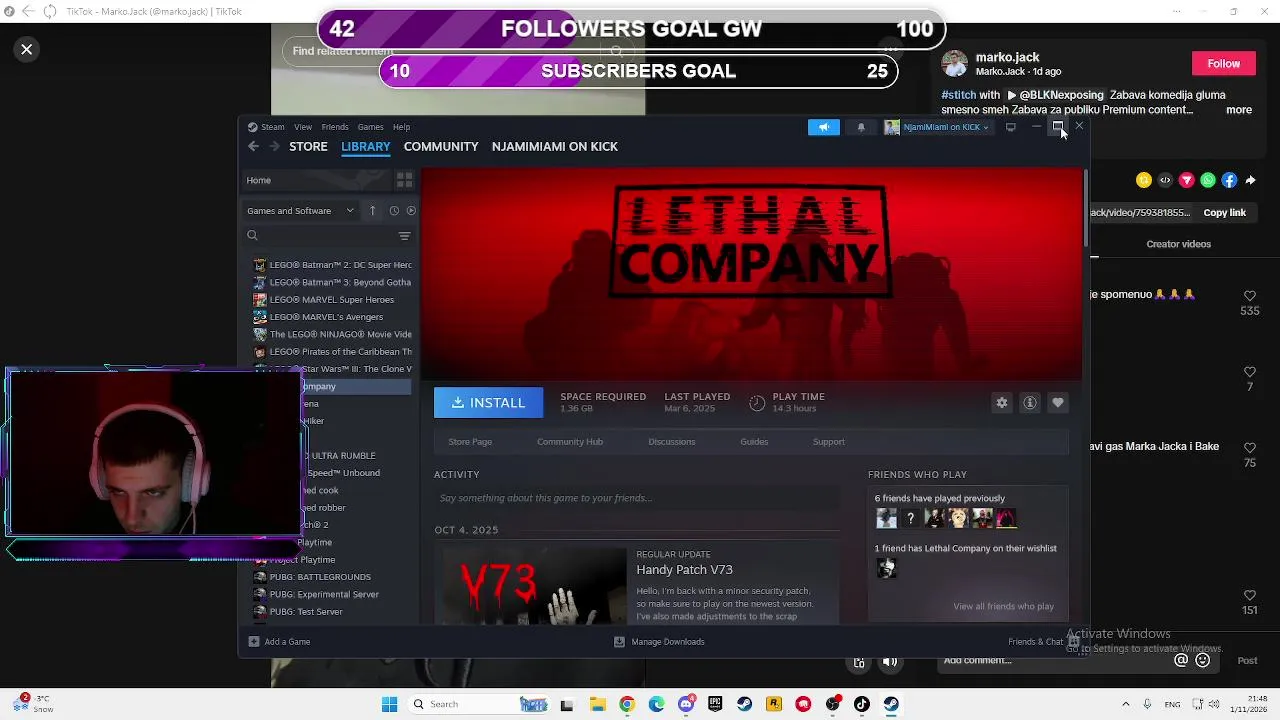Switch to the COMMUNITY tab
1280x720 pixels.
[441, 146]
